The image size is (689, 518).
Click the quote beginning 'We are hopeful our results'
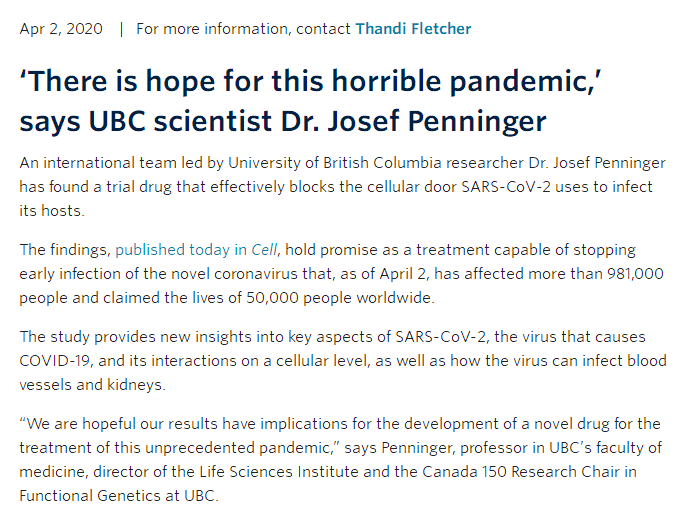(341, 460)
